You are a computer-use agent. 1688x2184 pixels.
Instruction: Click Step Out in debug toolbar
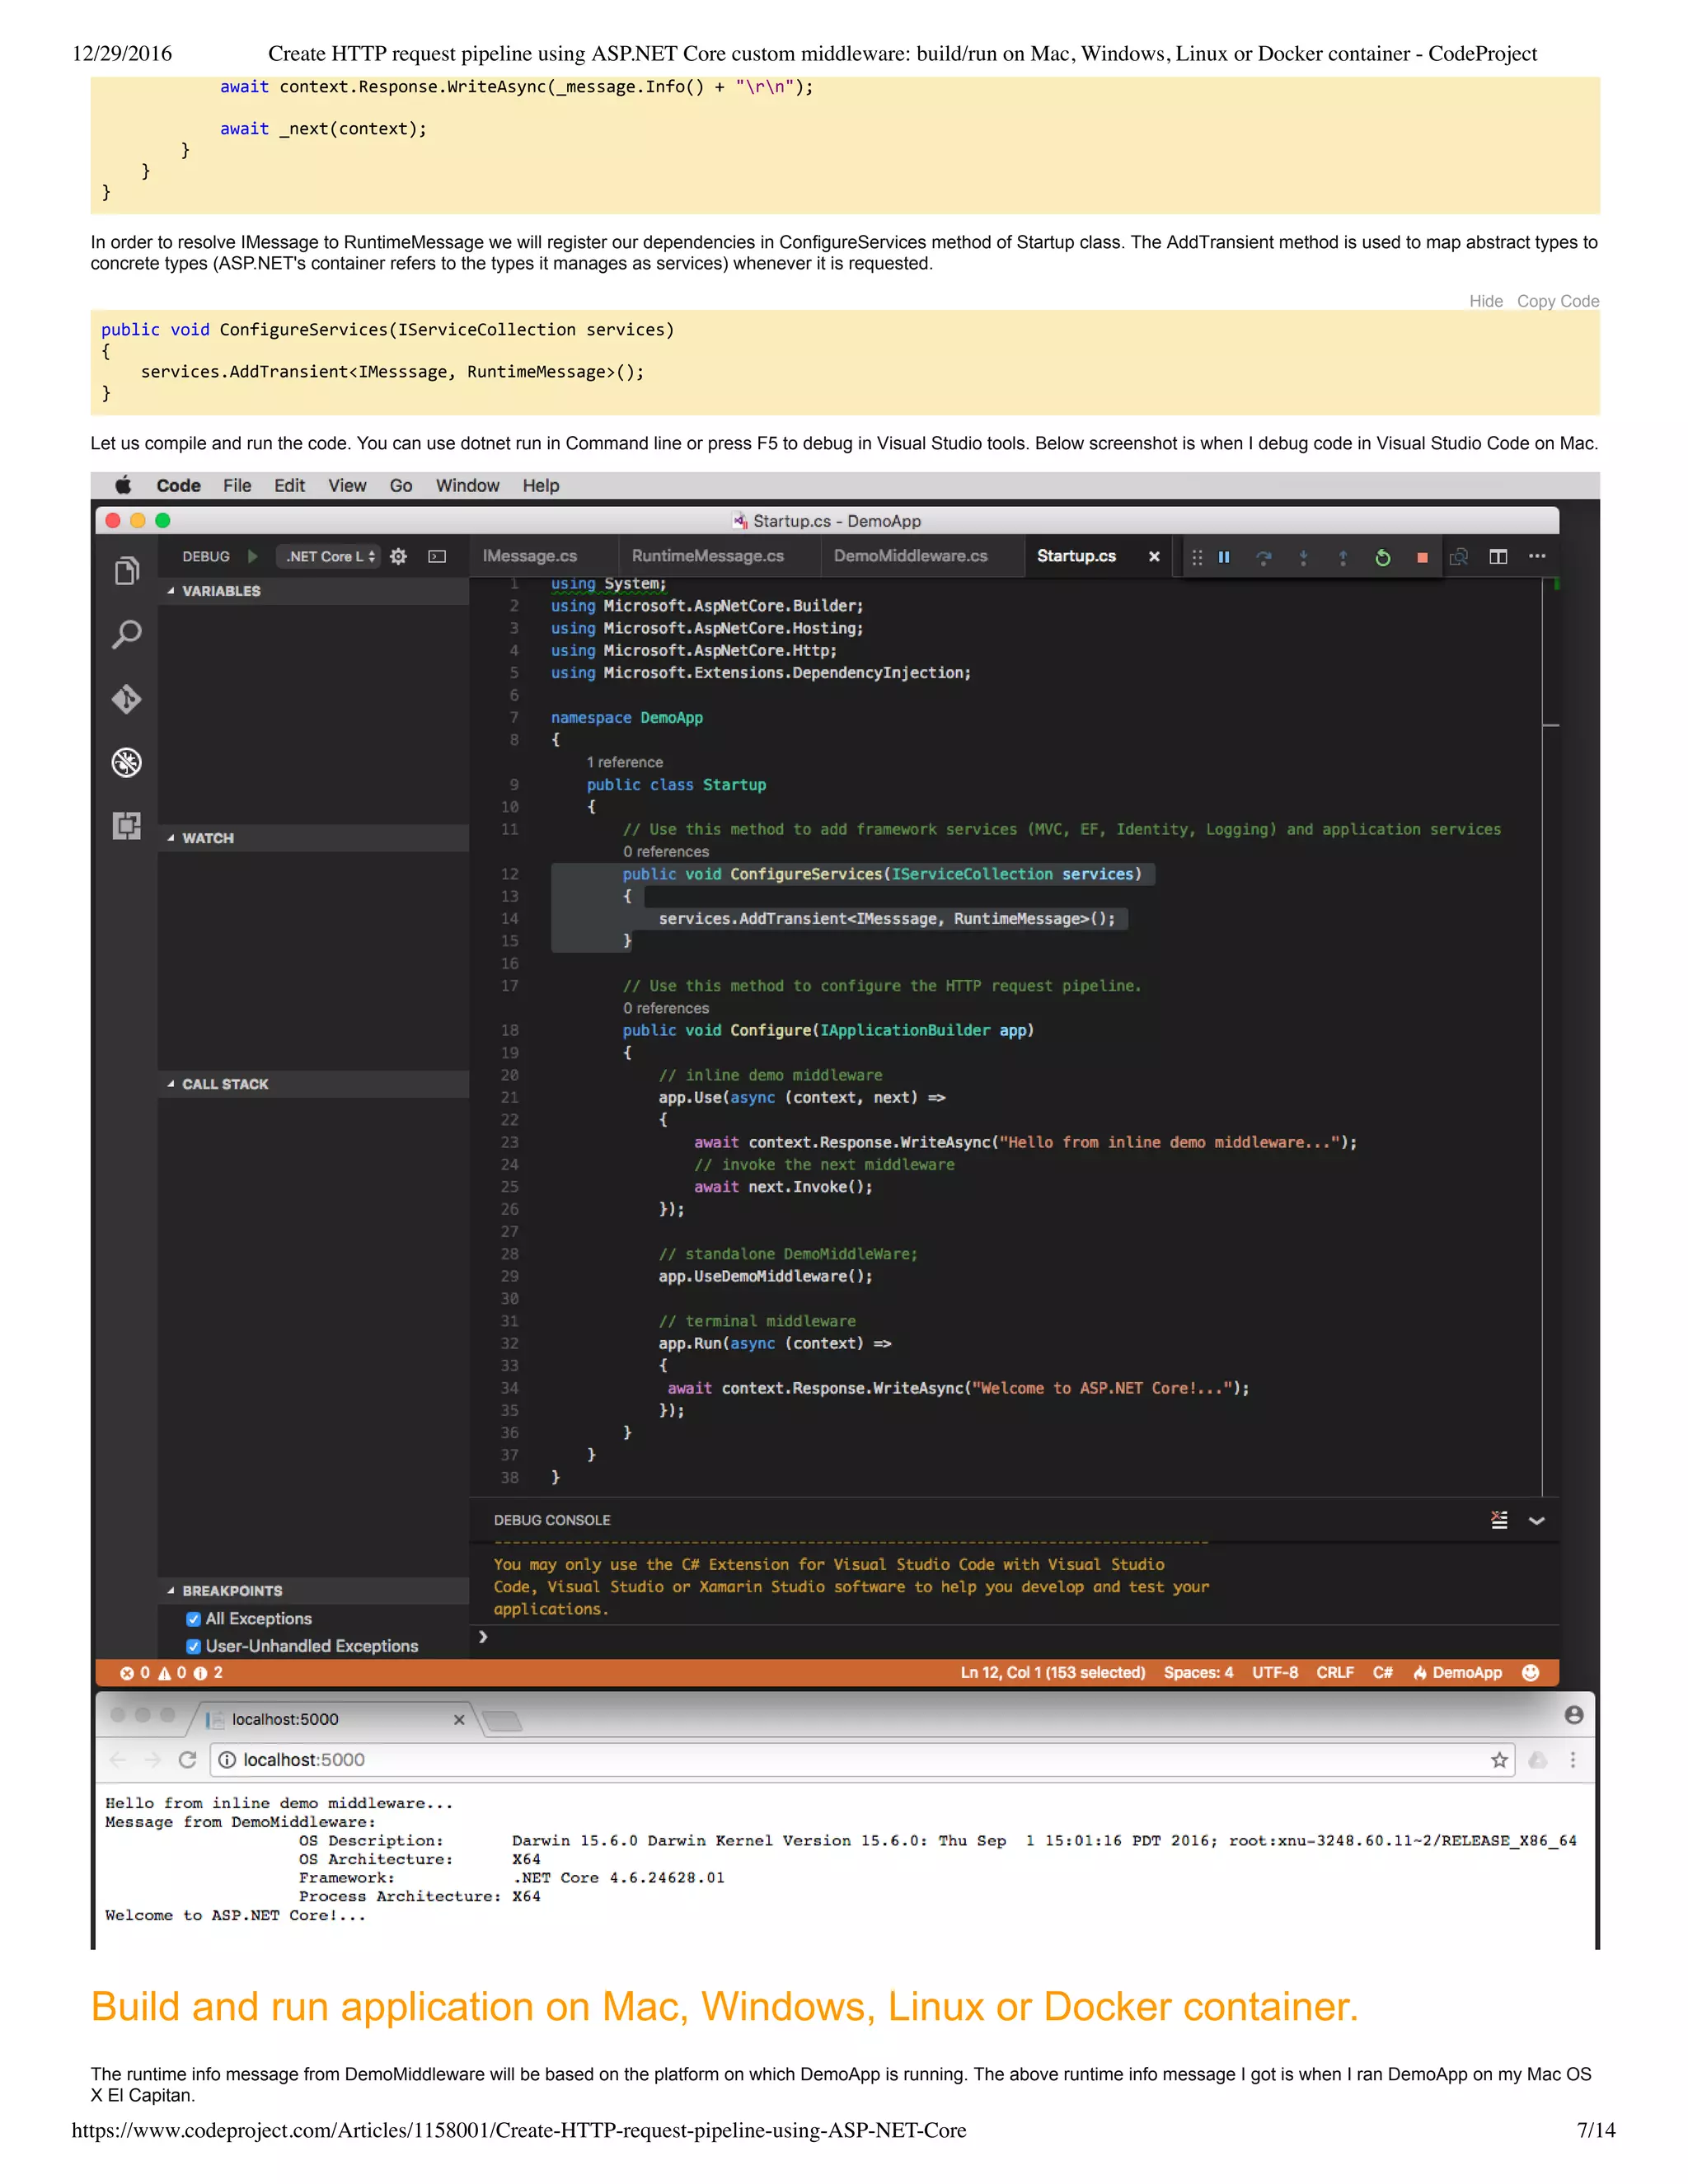(1343, 557)
